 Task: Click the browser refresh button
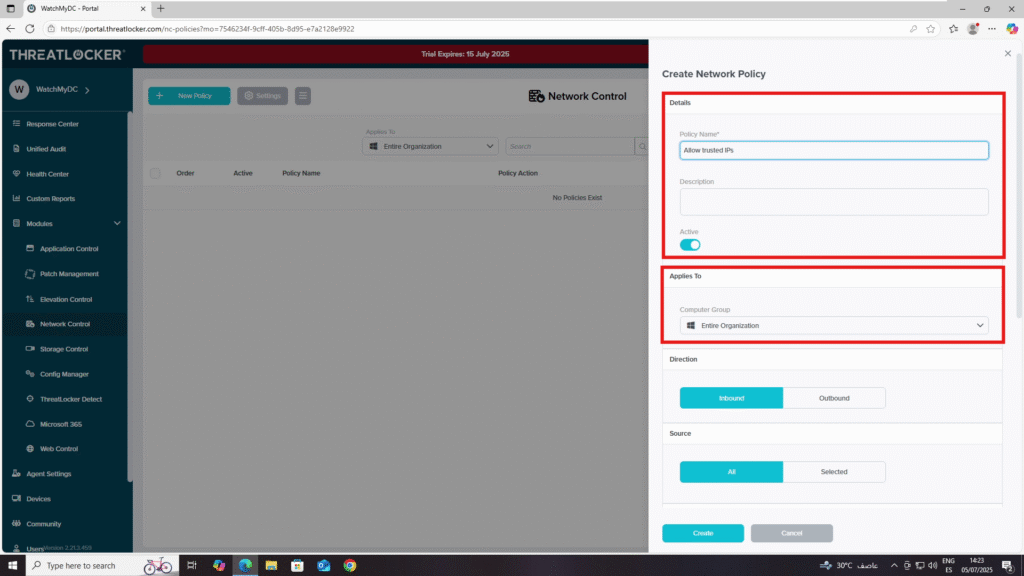pyautogui.click(x=29, y=29)
